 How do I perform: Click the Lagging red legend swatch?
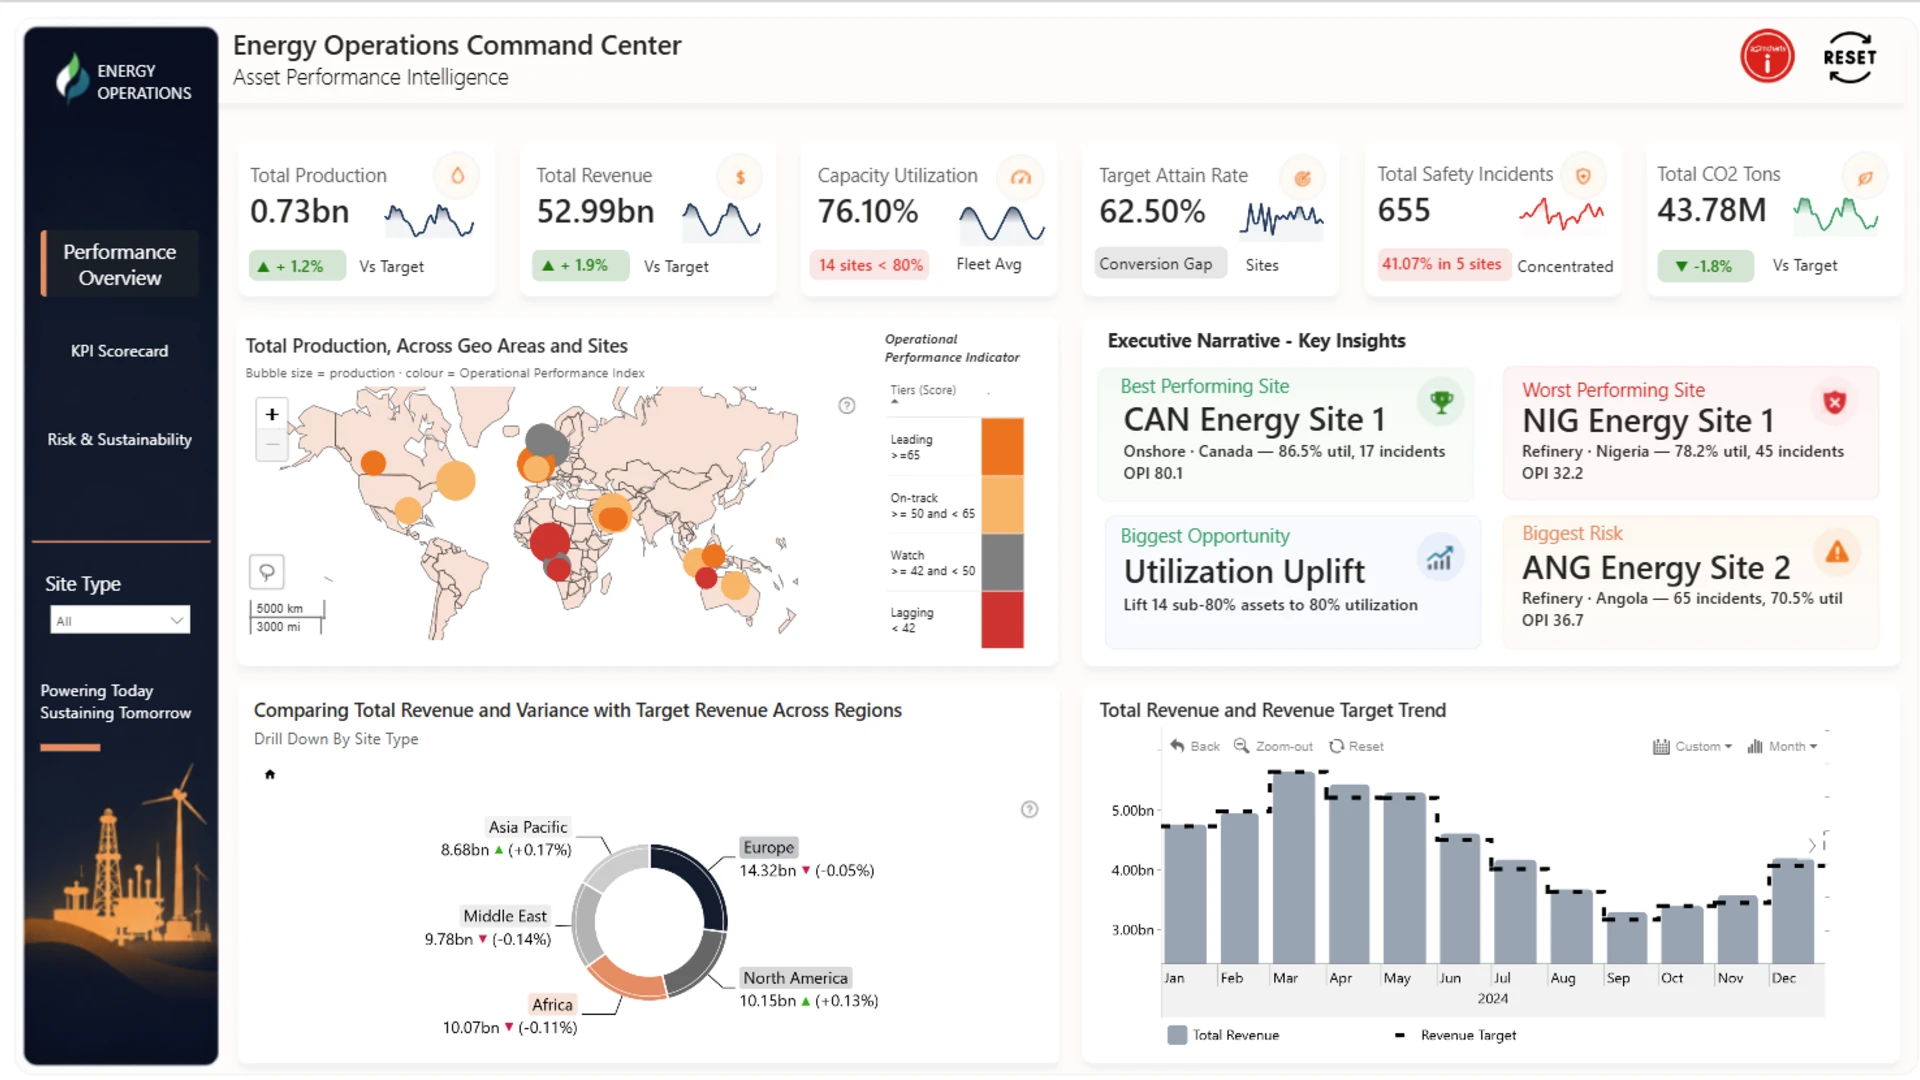click(x=1002, y=620)
